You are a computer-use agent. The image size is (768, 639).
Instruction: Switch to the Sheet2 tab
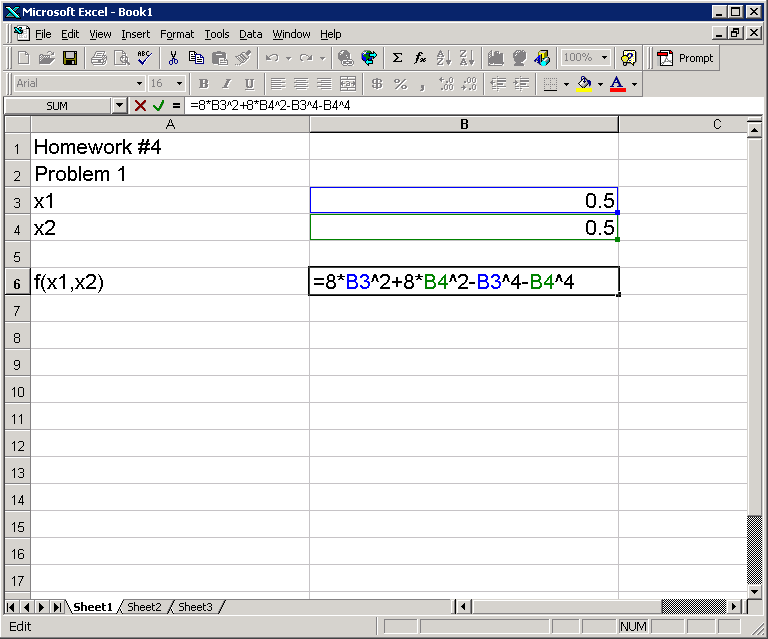pos(144,607)
